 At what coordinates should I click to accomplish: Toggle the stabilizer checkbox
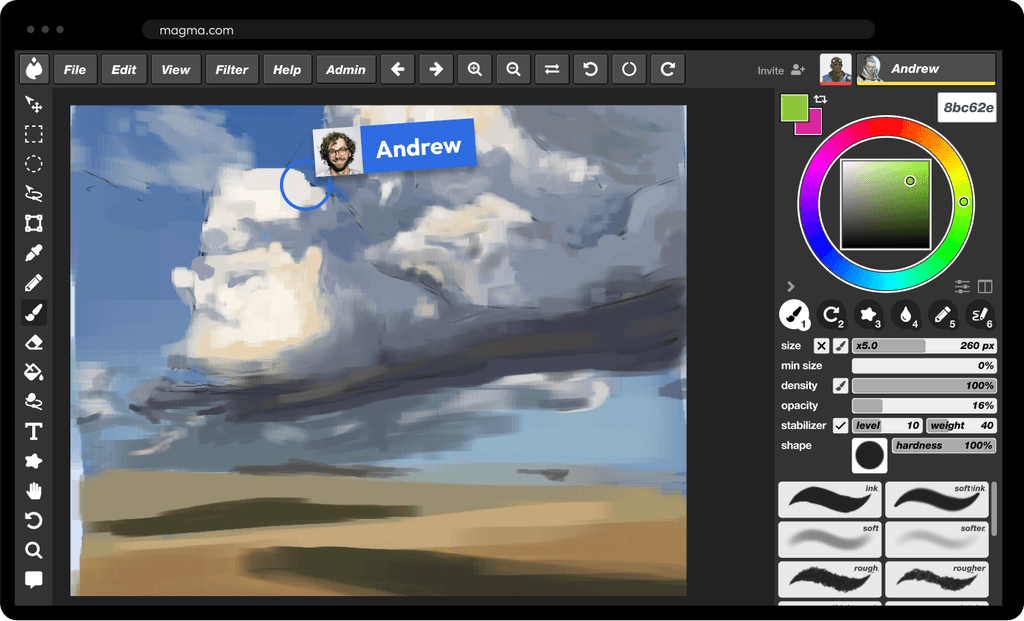click(x=841, y=425)
